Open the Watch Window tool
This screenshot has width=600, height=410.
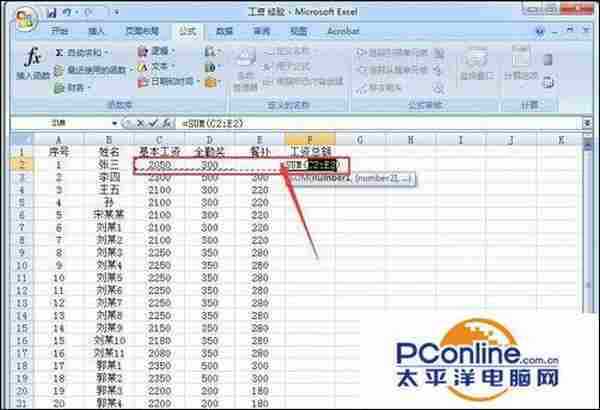pyautogui.click(x=472, y=65)
